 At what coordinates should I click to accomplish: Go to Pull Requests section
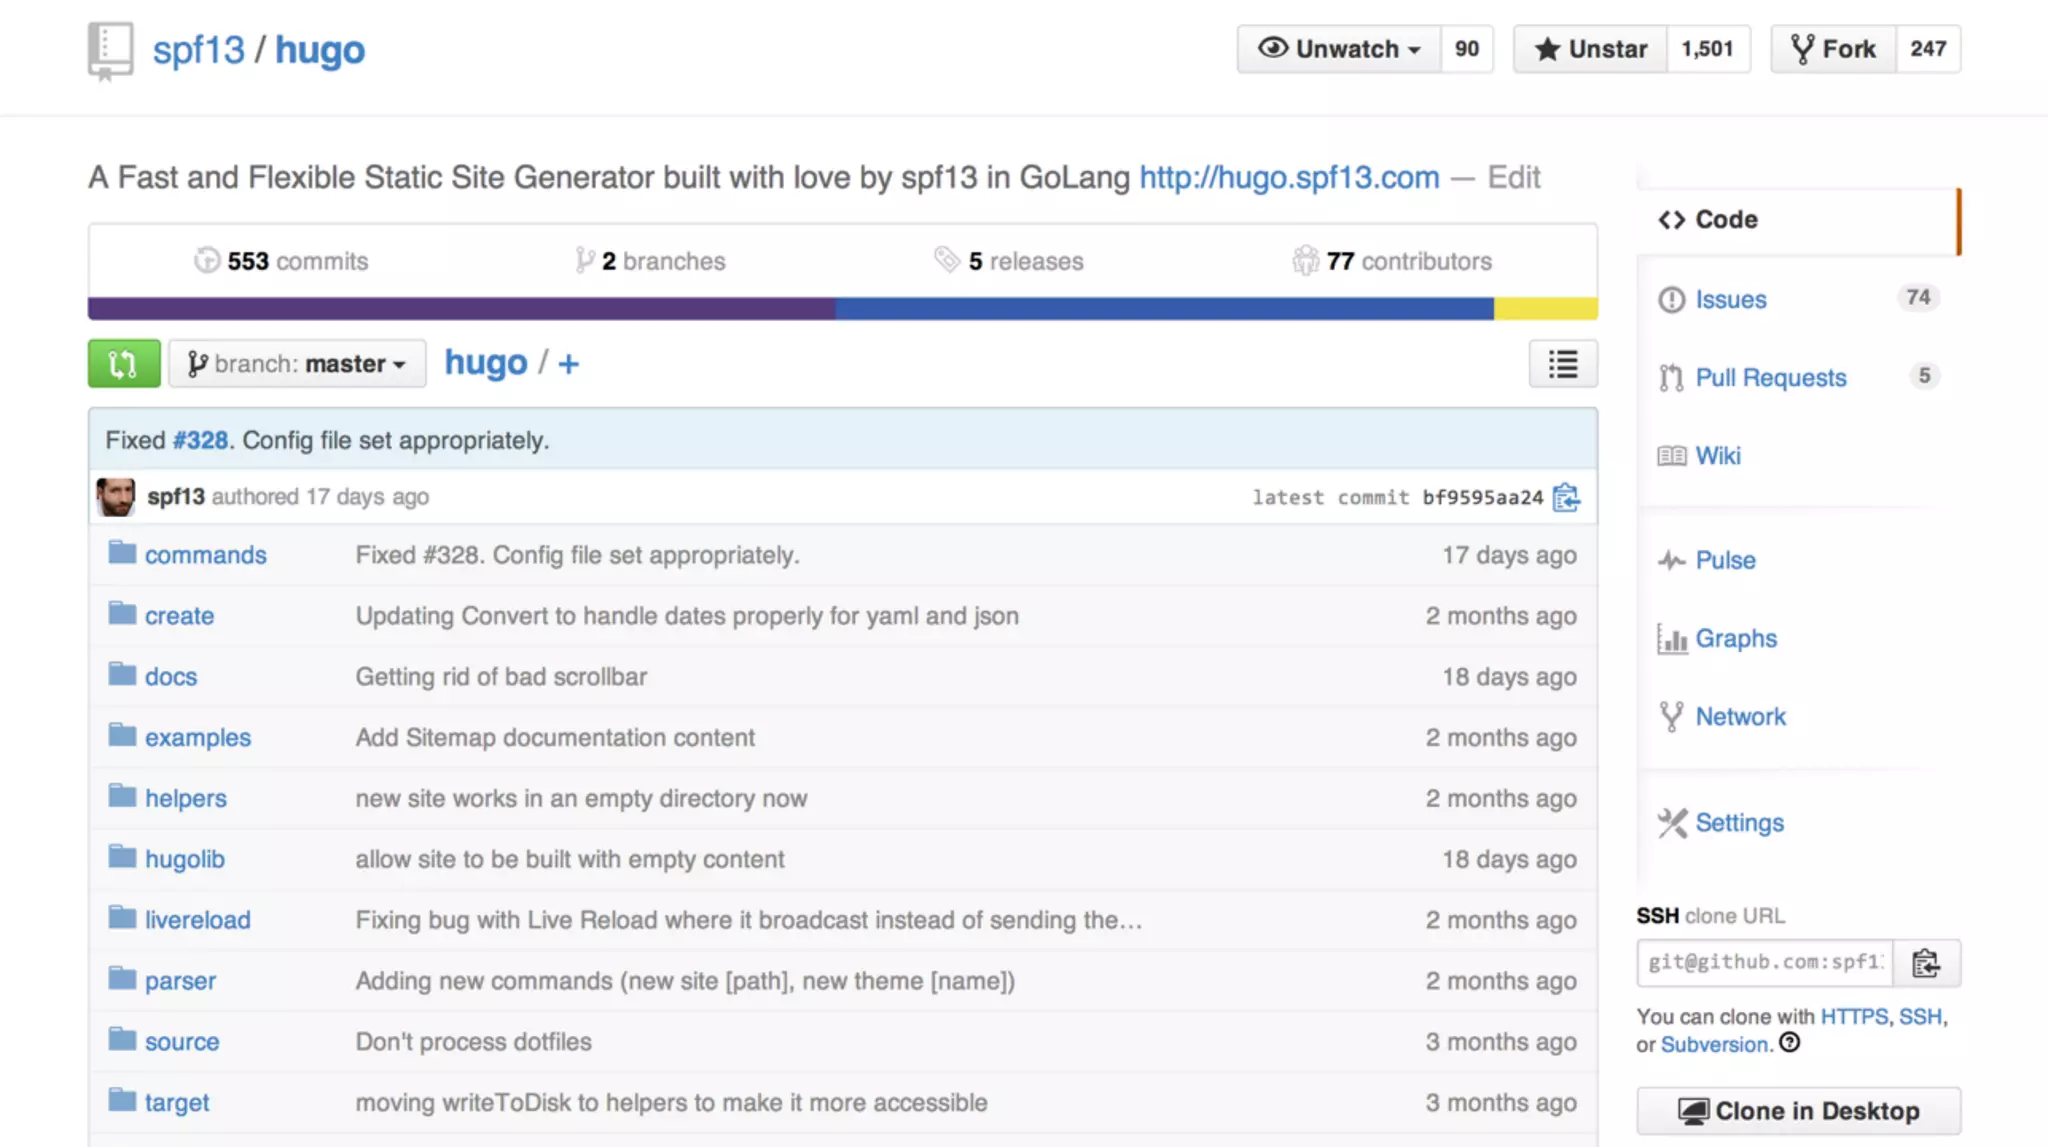[1770, 378]
